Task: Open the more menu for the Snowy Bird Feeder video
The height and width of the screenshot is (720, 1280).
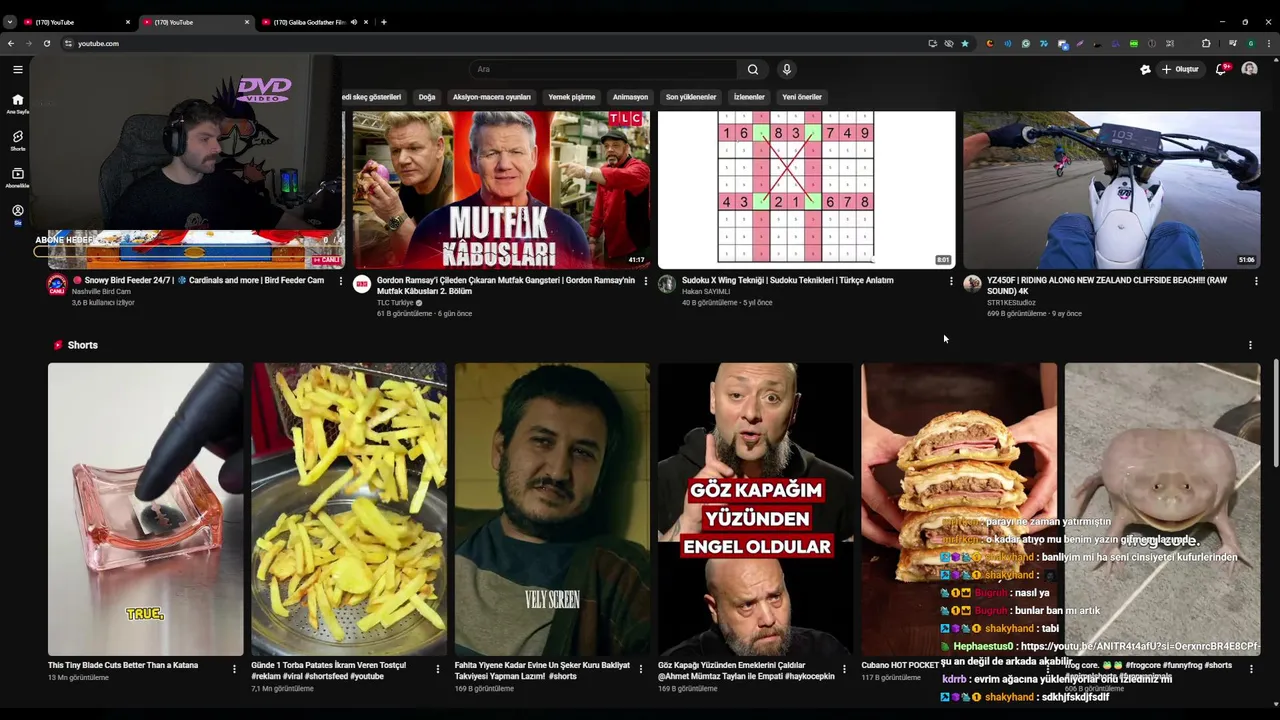Action: point(340,281)
